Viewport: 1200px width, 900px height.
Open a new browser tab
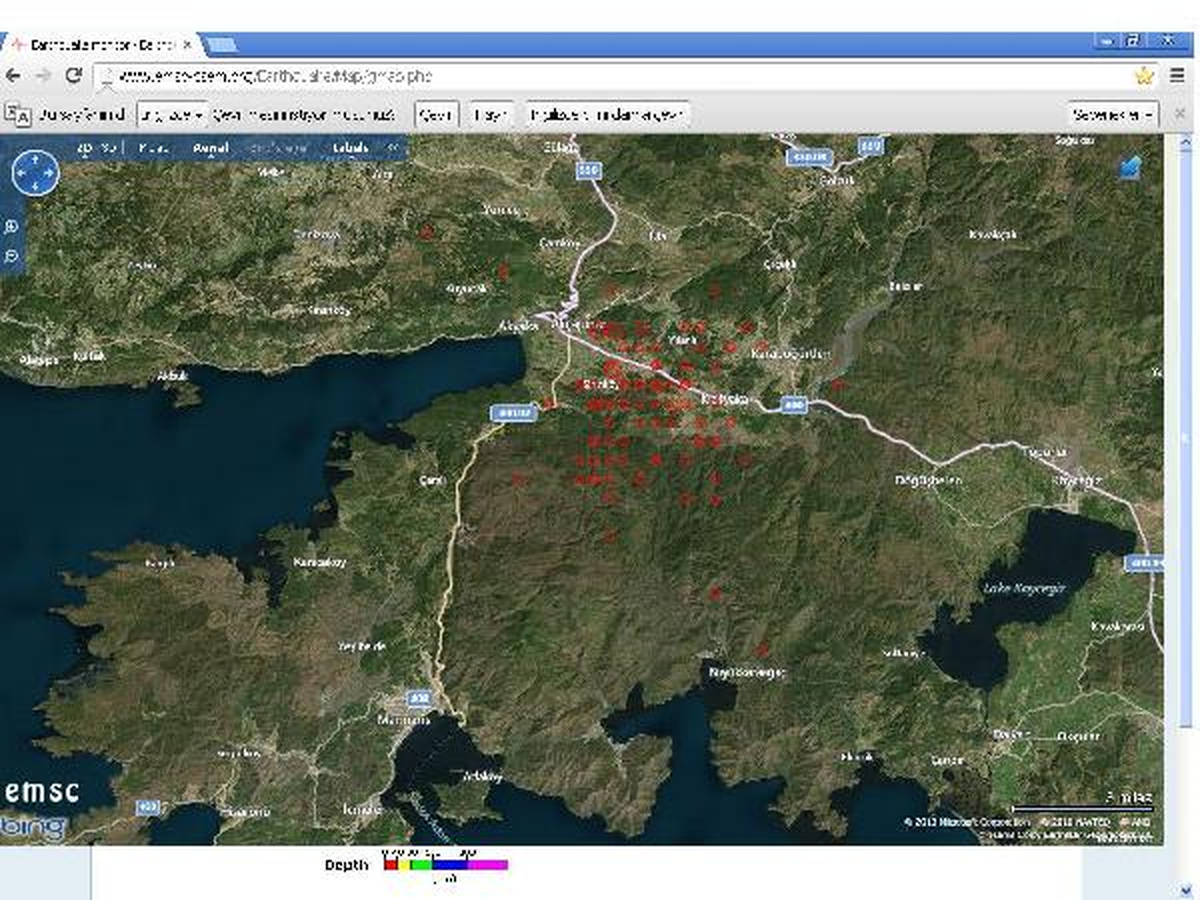point(221,45)
